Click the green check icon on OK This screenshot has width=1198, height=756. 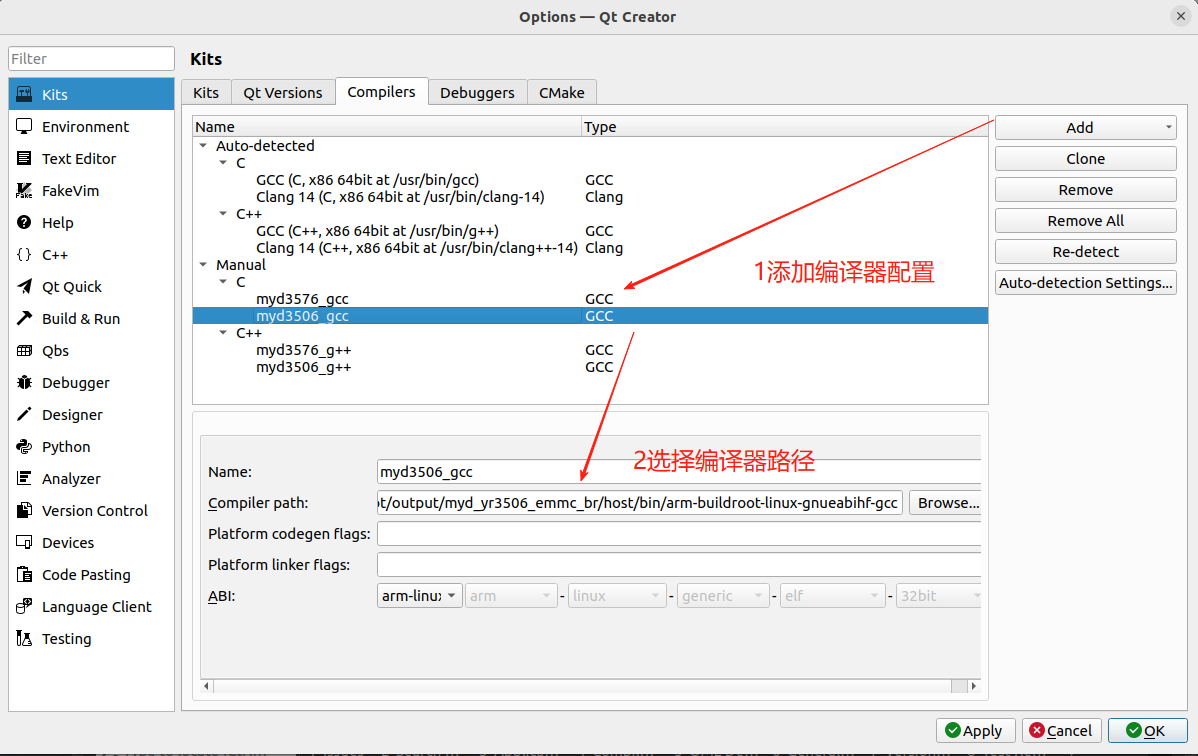tap(1134, 730)
